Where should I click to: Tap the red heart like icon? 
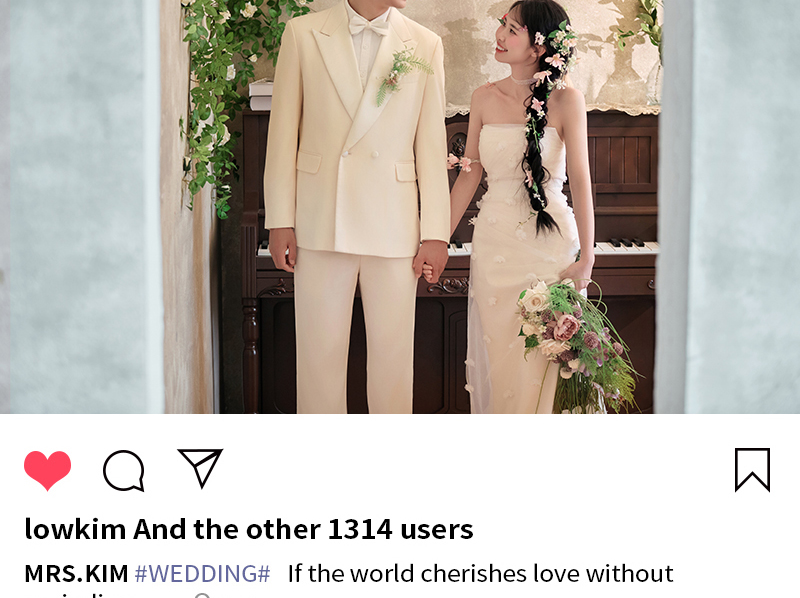[47, 470]
